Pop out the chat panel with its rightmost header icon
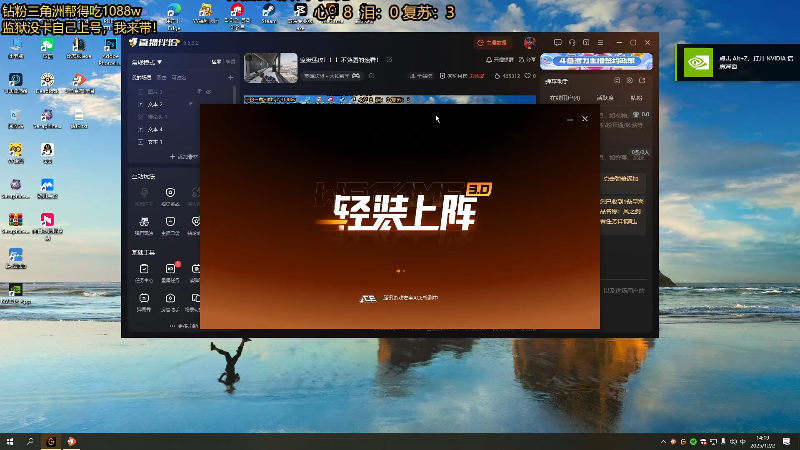 (642, 81)
